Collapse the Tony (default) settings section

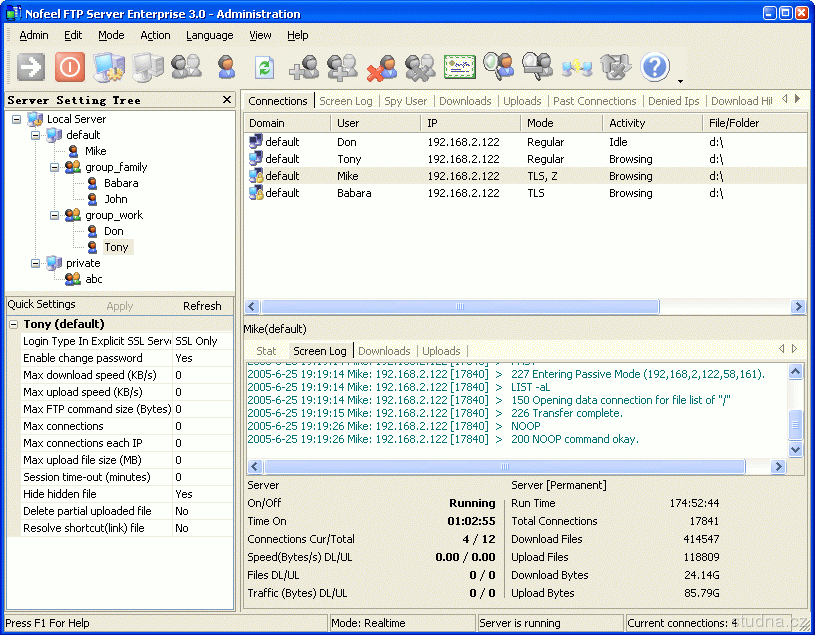14,324
